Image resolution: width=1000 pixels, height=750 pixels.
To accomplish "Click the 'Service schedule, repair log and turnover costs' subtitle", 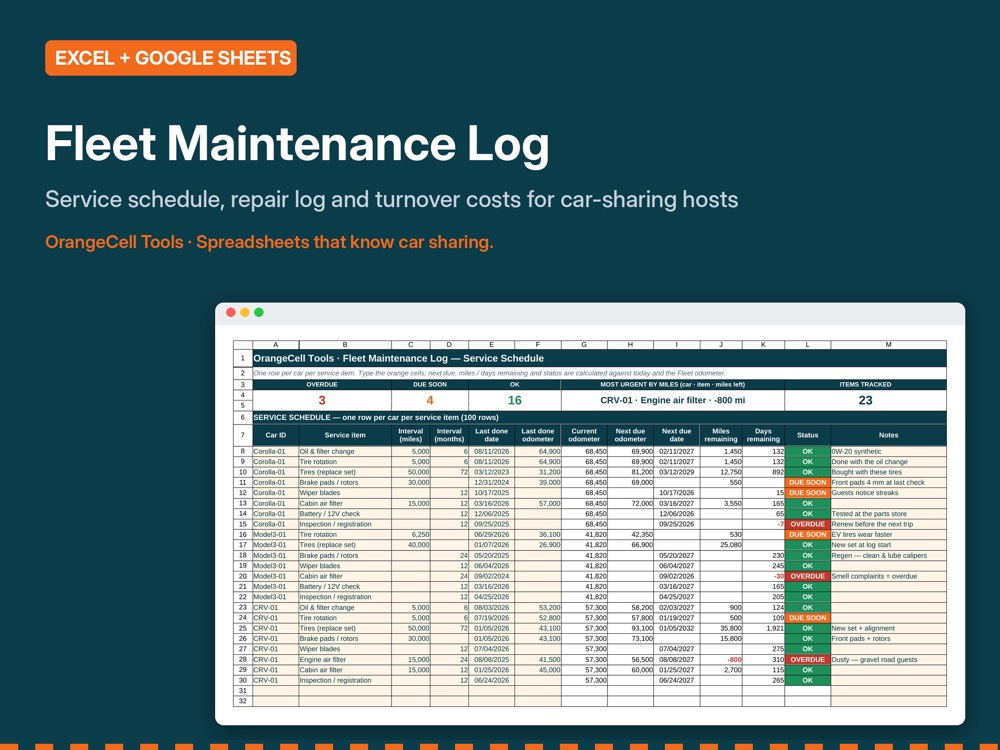I will pyautogui.click(x=392, y=200).
